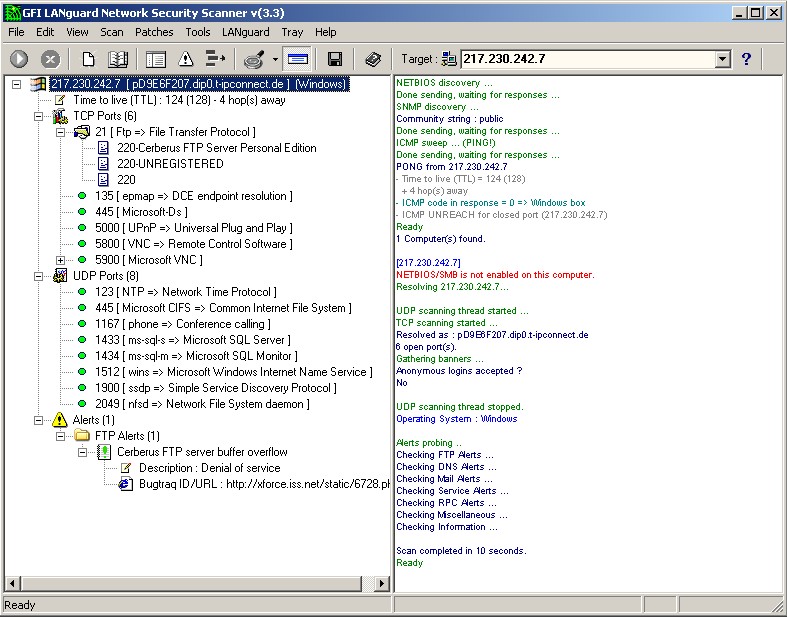787x617 pixels.
Task: Click the notepad icon beside Time to live
Action: tap(60, 100)
